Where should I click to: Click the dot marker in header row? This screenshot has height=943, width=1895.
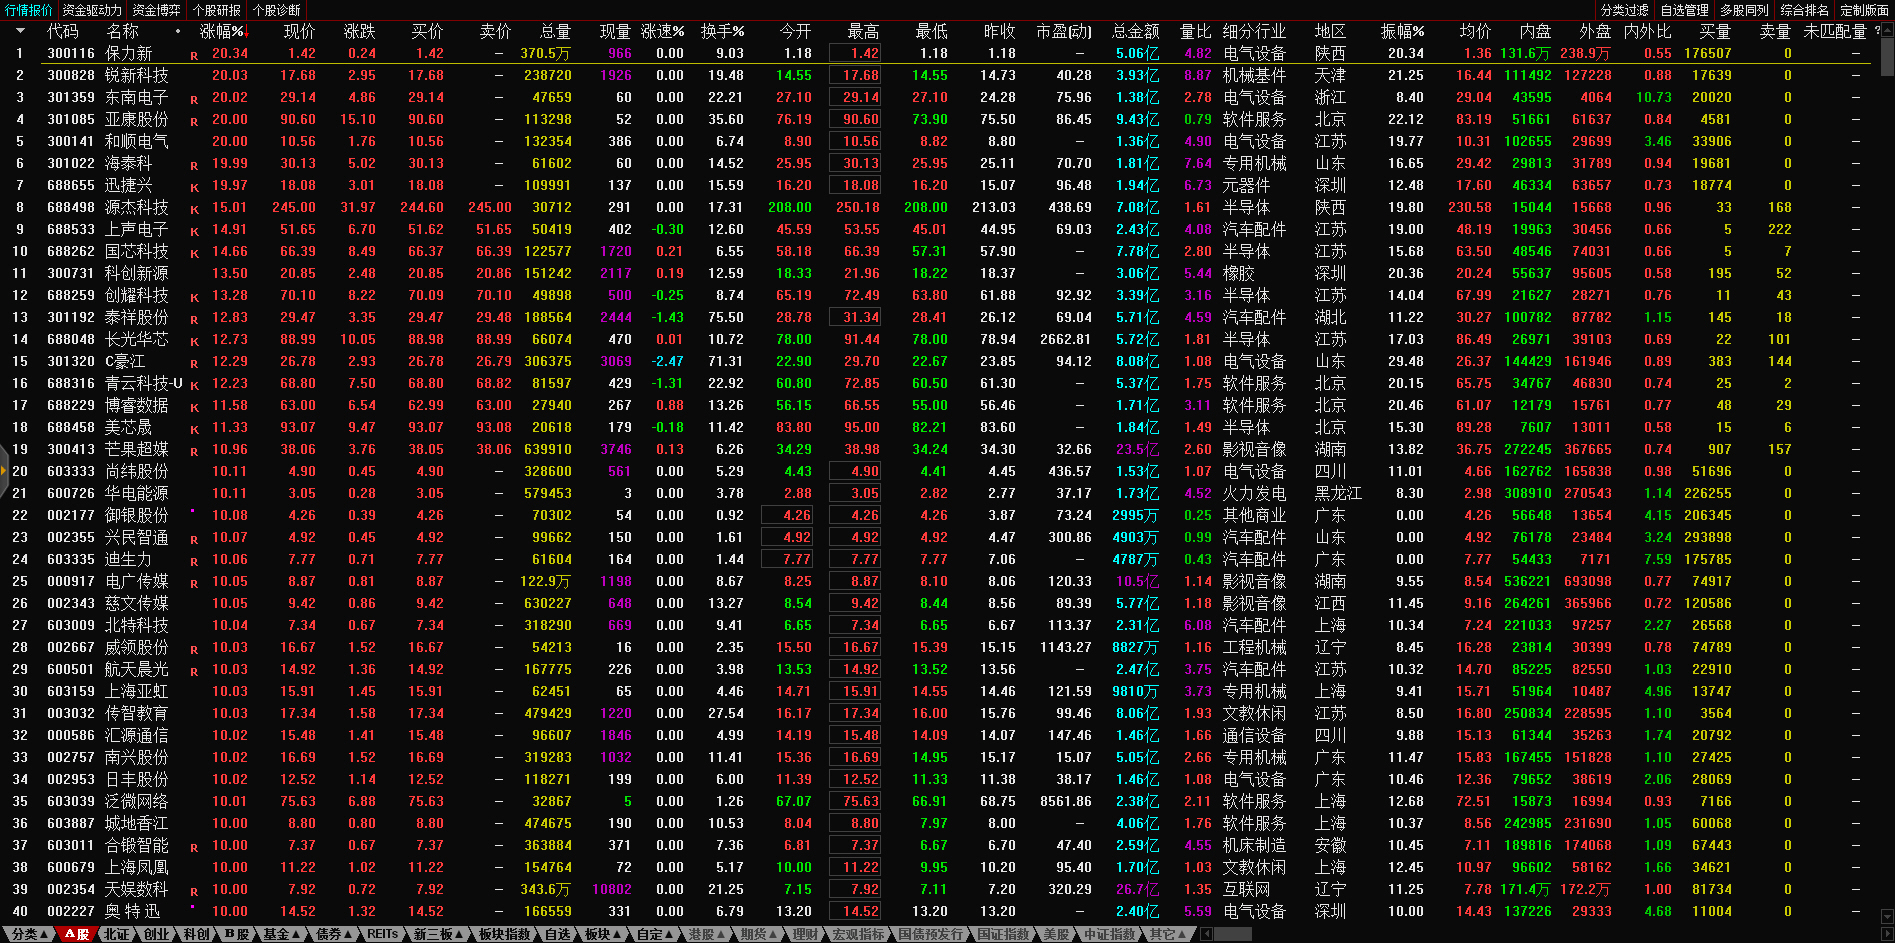tap(178, 31)
